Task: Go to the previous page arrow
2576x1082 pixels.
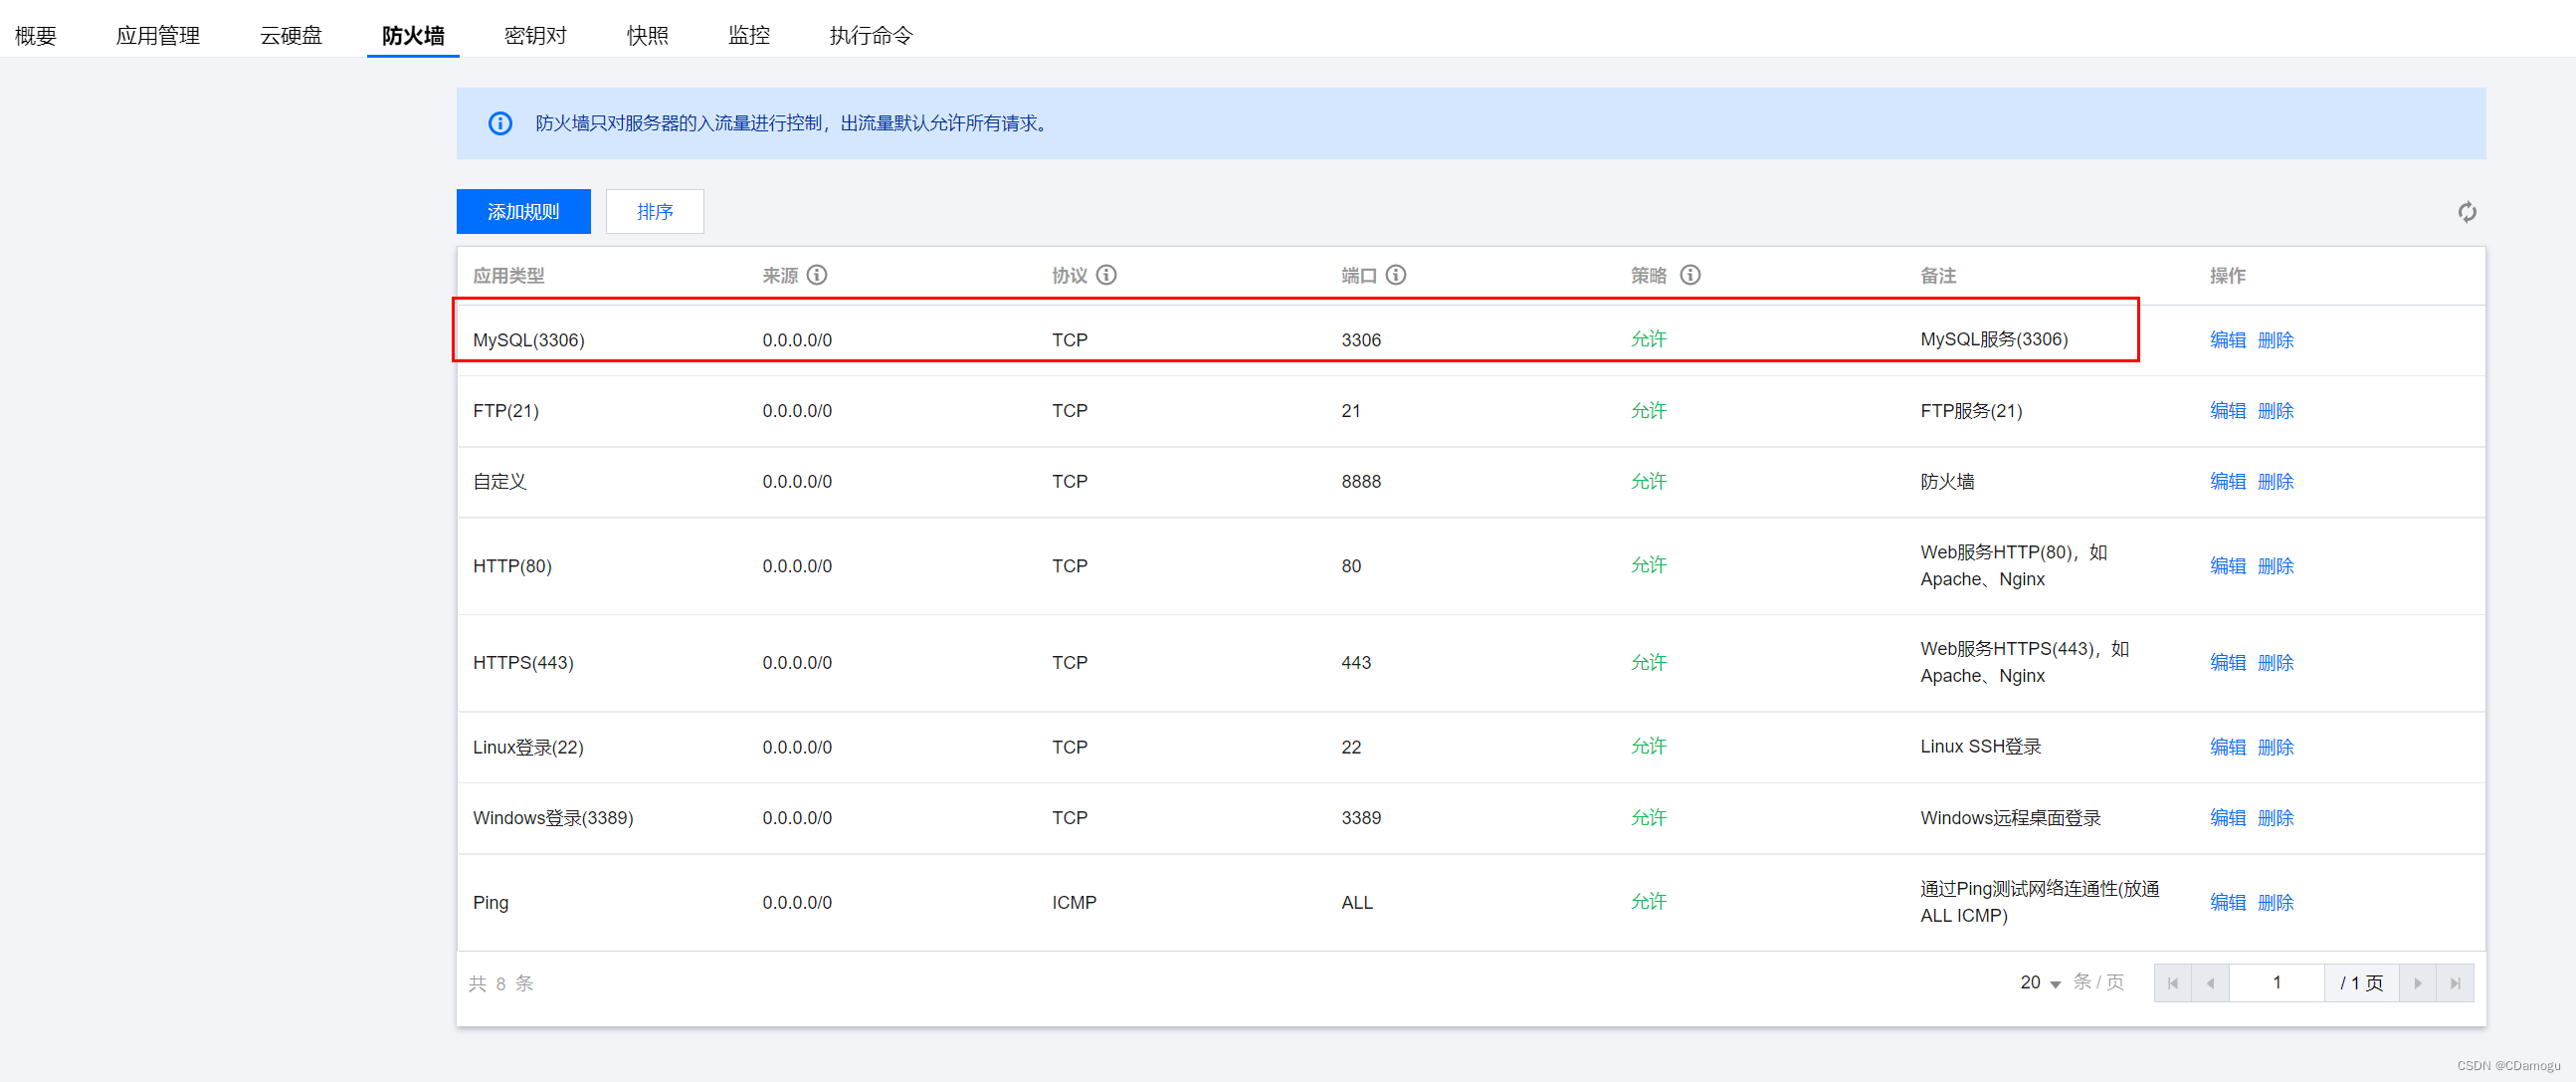Action: click(x=2210, y=983)
